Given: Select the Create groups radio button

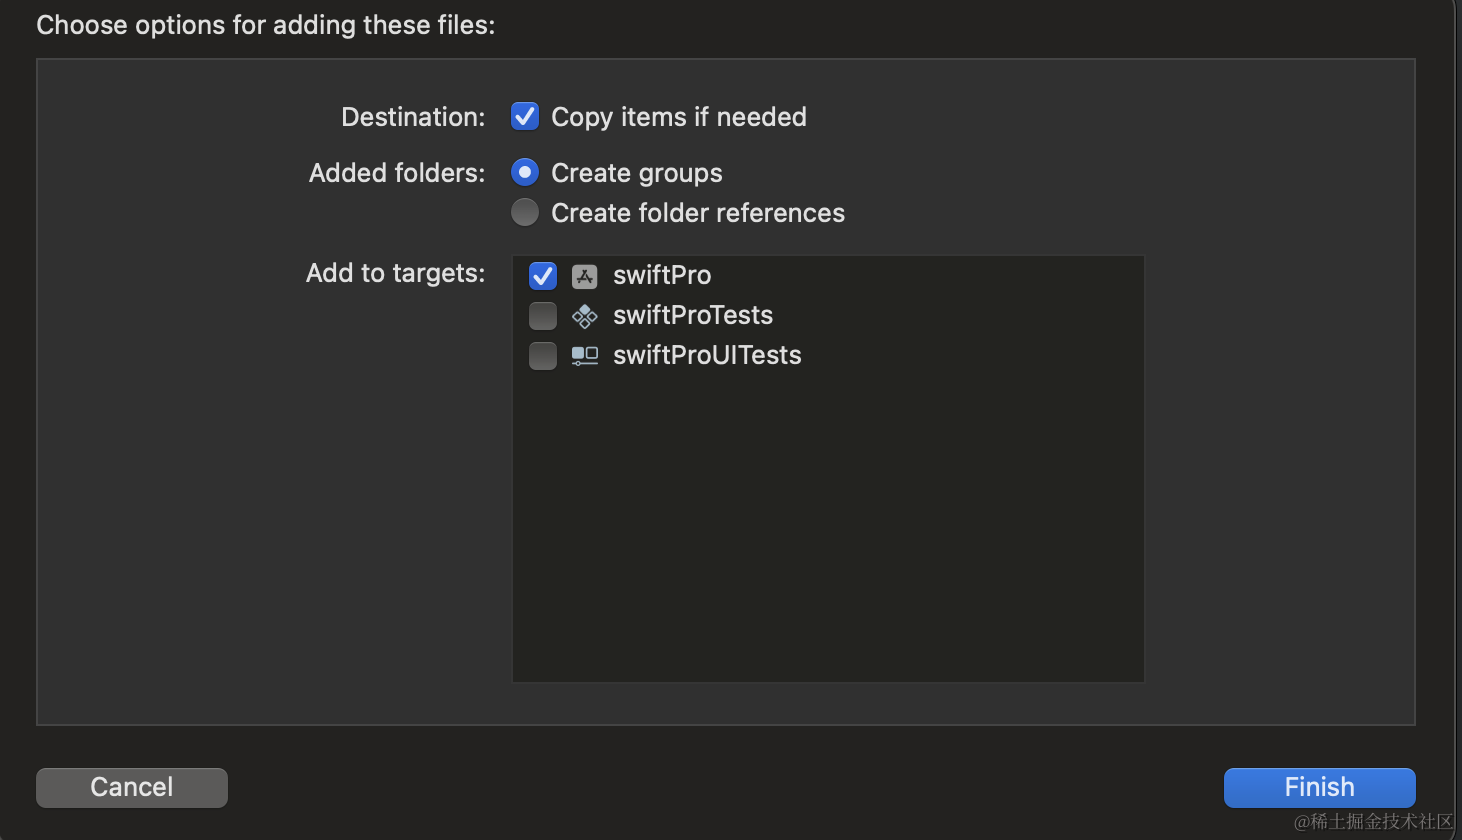Looking at the screenshot, I should pos(525,173).
